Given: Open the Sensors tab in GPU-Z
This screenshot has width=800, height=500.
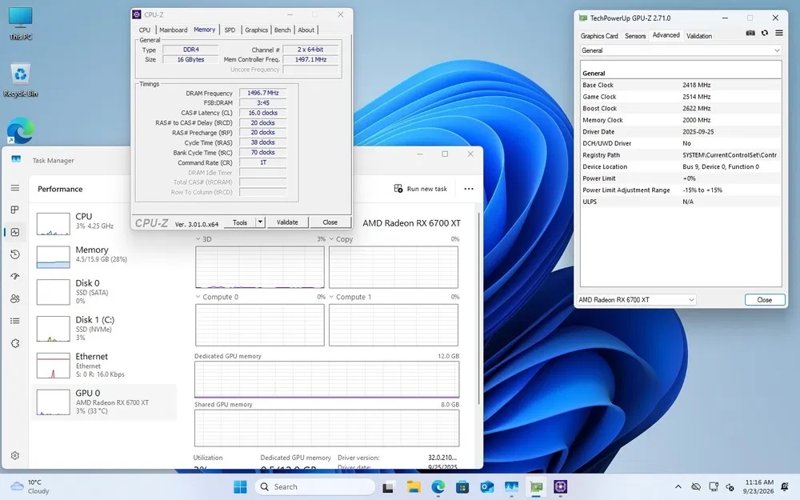Looking at the screenshot, I should [635, 36].
